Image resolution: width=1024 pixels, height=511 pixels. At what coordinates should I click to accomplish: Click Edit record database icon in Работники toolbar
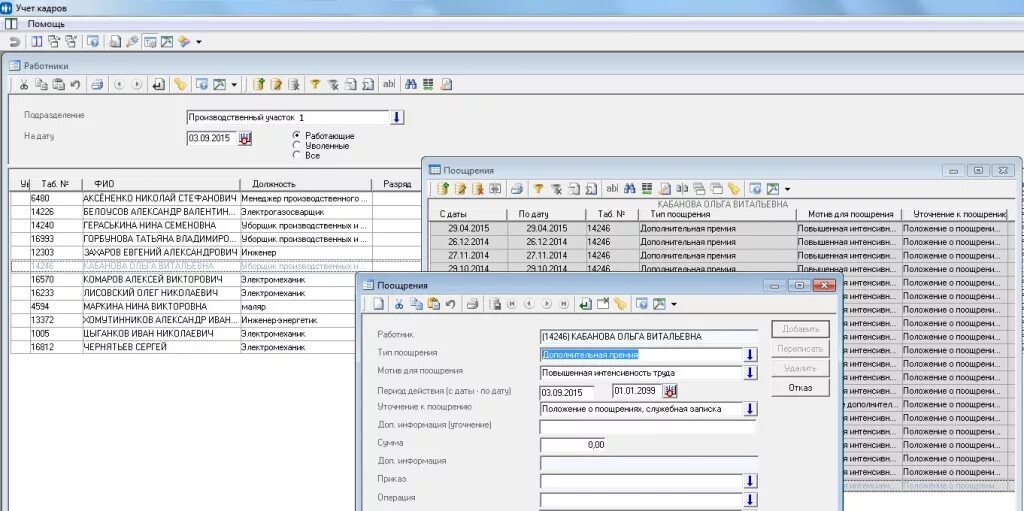(x=276, y=84)
